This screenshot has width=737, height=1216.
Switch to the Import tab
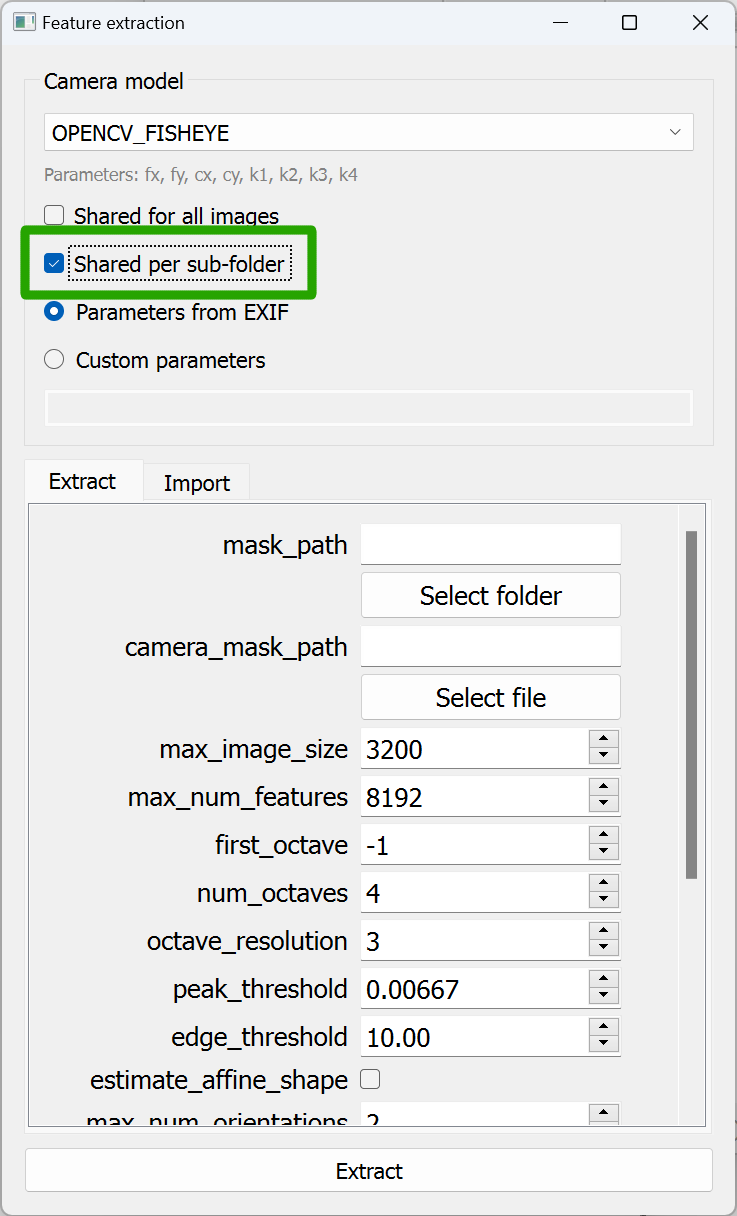[x=196, y=482]
